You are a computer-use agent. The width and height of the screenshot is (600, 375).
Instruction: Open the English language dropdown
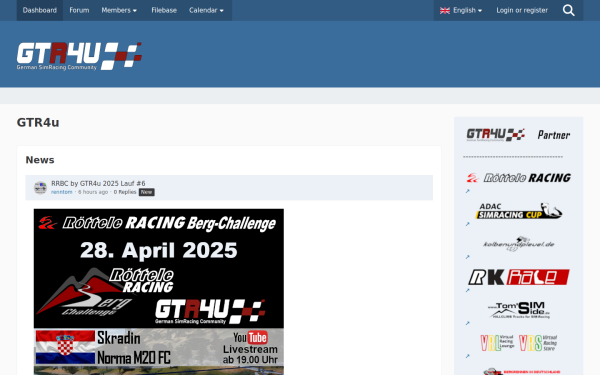[461, 10]
